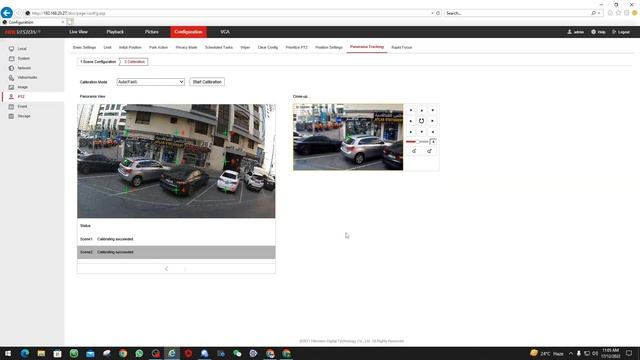The height and width of the screenshot is (360, 640).
Task: Go to step 1 Scene Configuration
Action: point(98,62)
